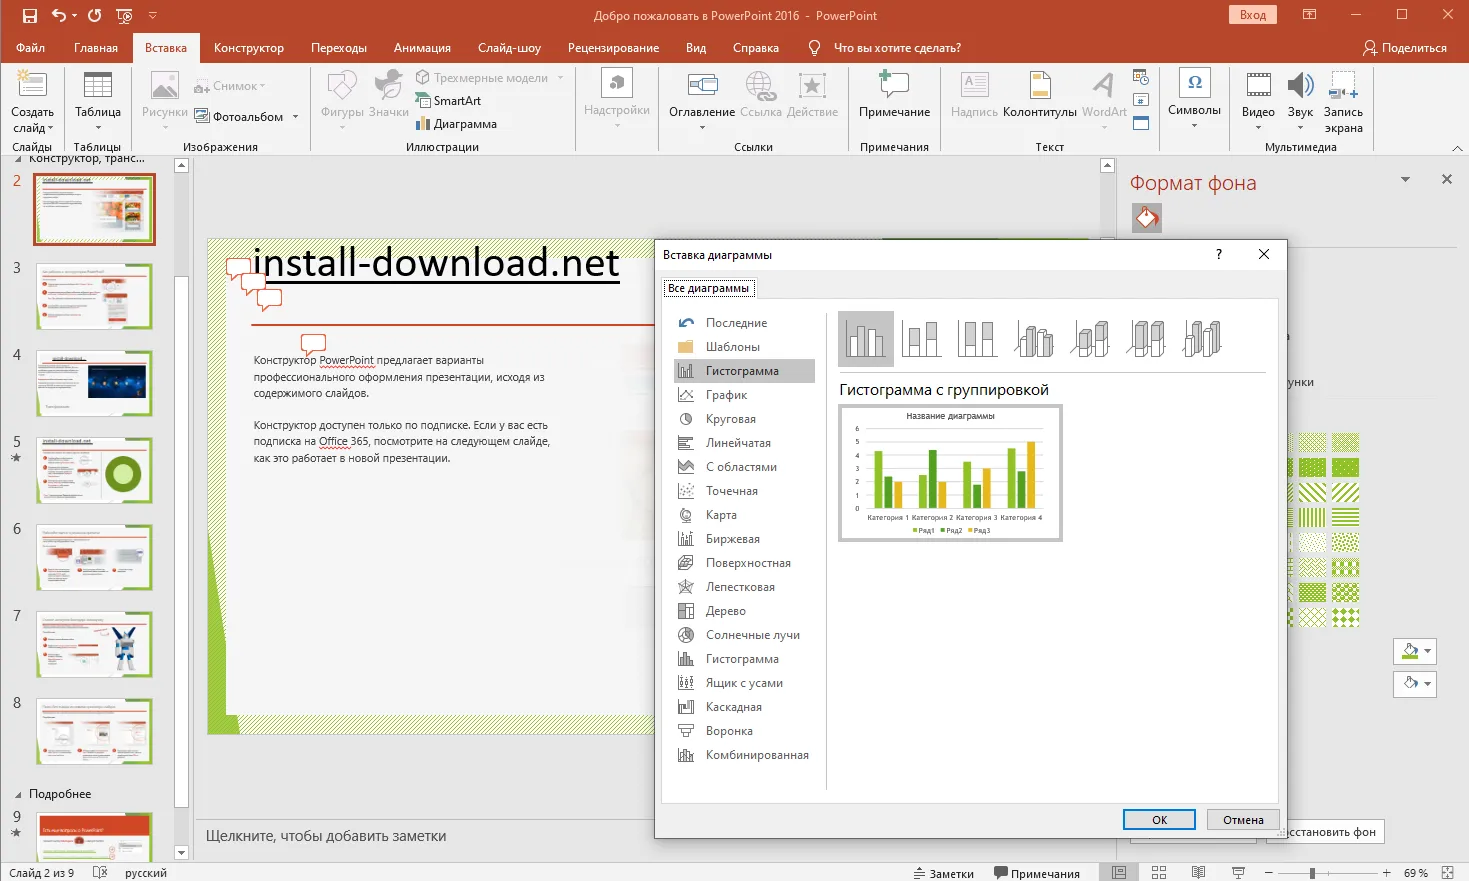Click the SmartArt icon in the ribbon

point(423,101)
